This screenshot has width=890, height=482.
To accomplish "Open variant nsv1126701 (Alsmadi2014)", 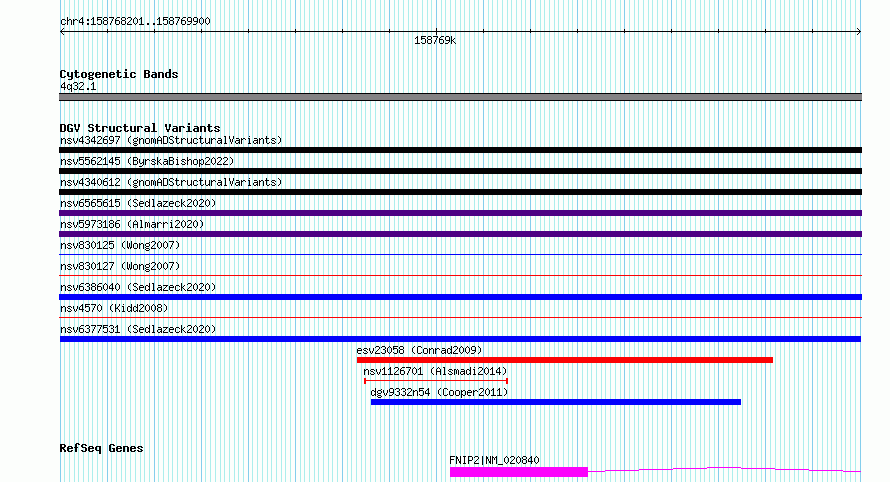I will [x=435, y=371].
